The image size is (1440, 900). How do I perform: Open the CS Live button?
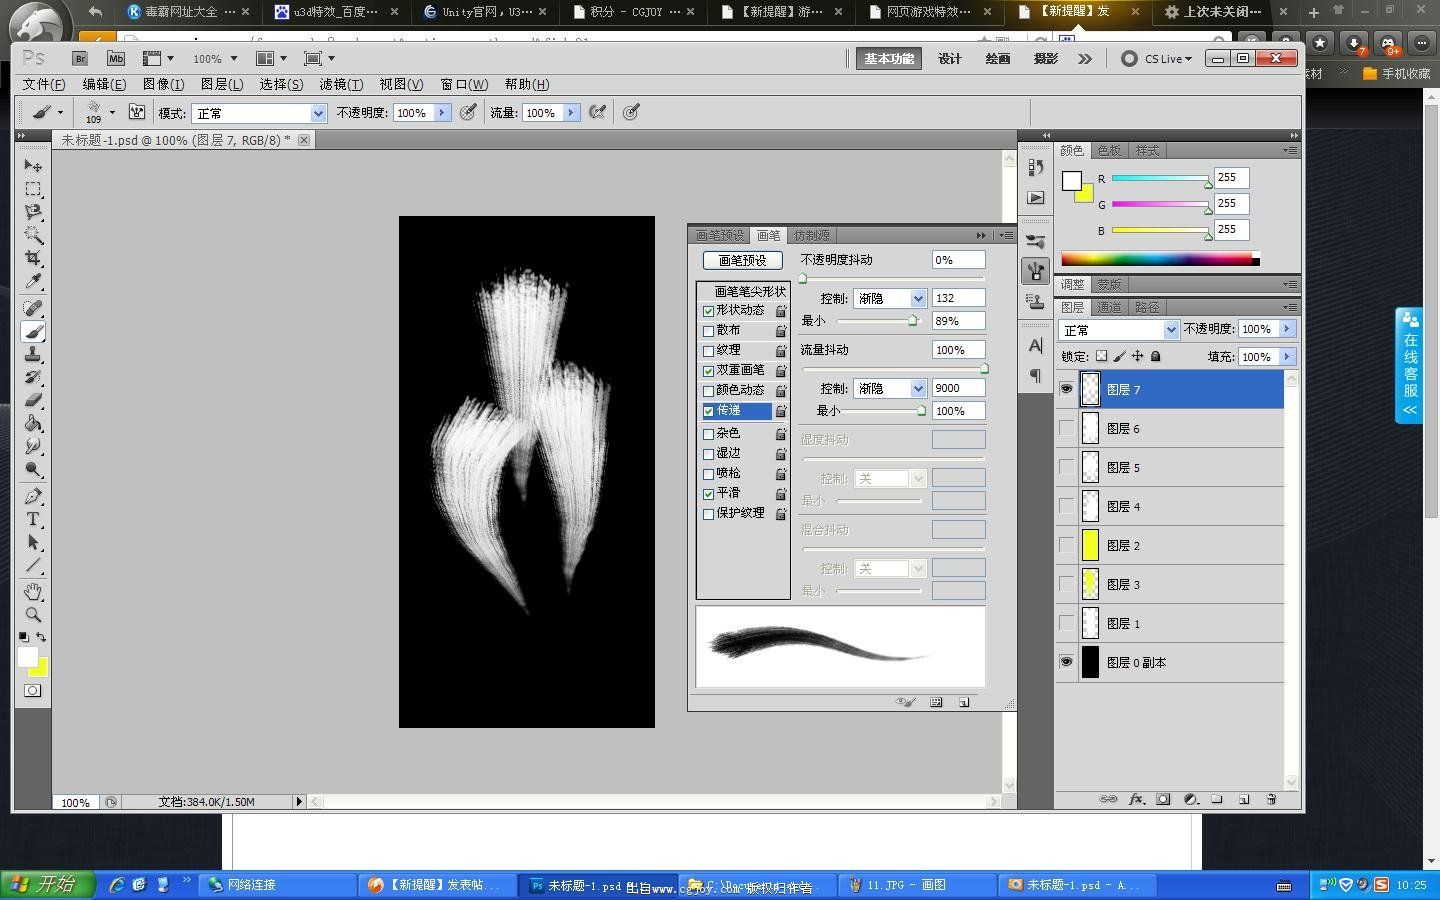[1157, 59]
